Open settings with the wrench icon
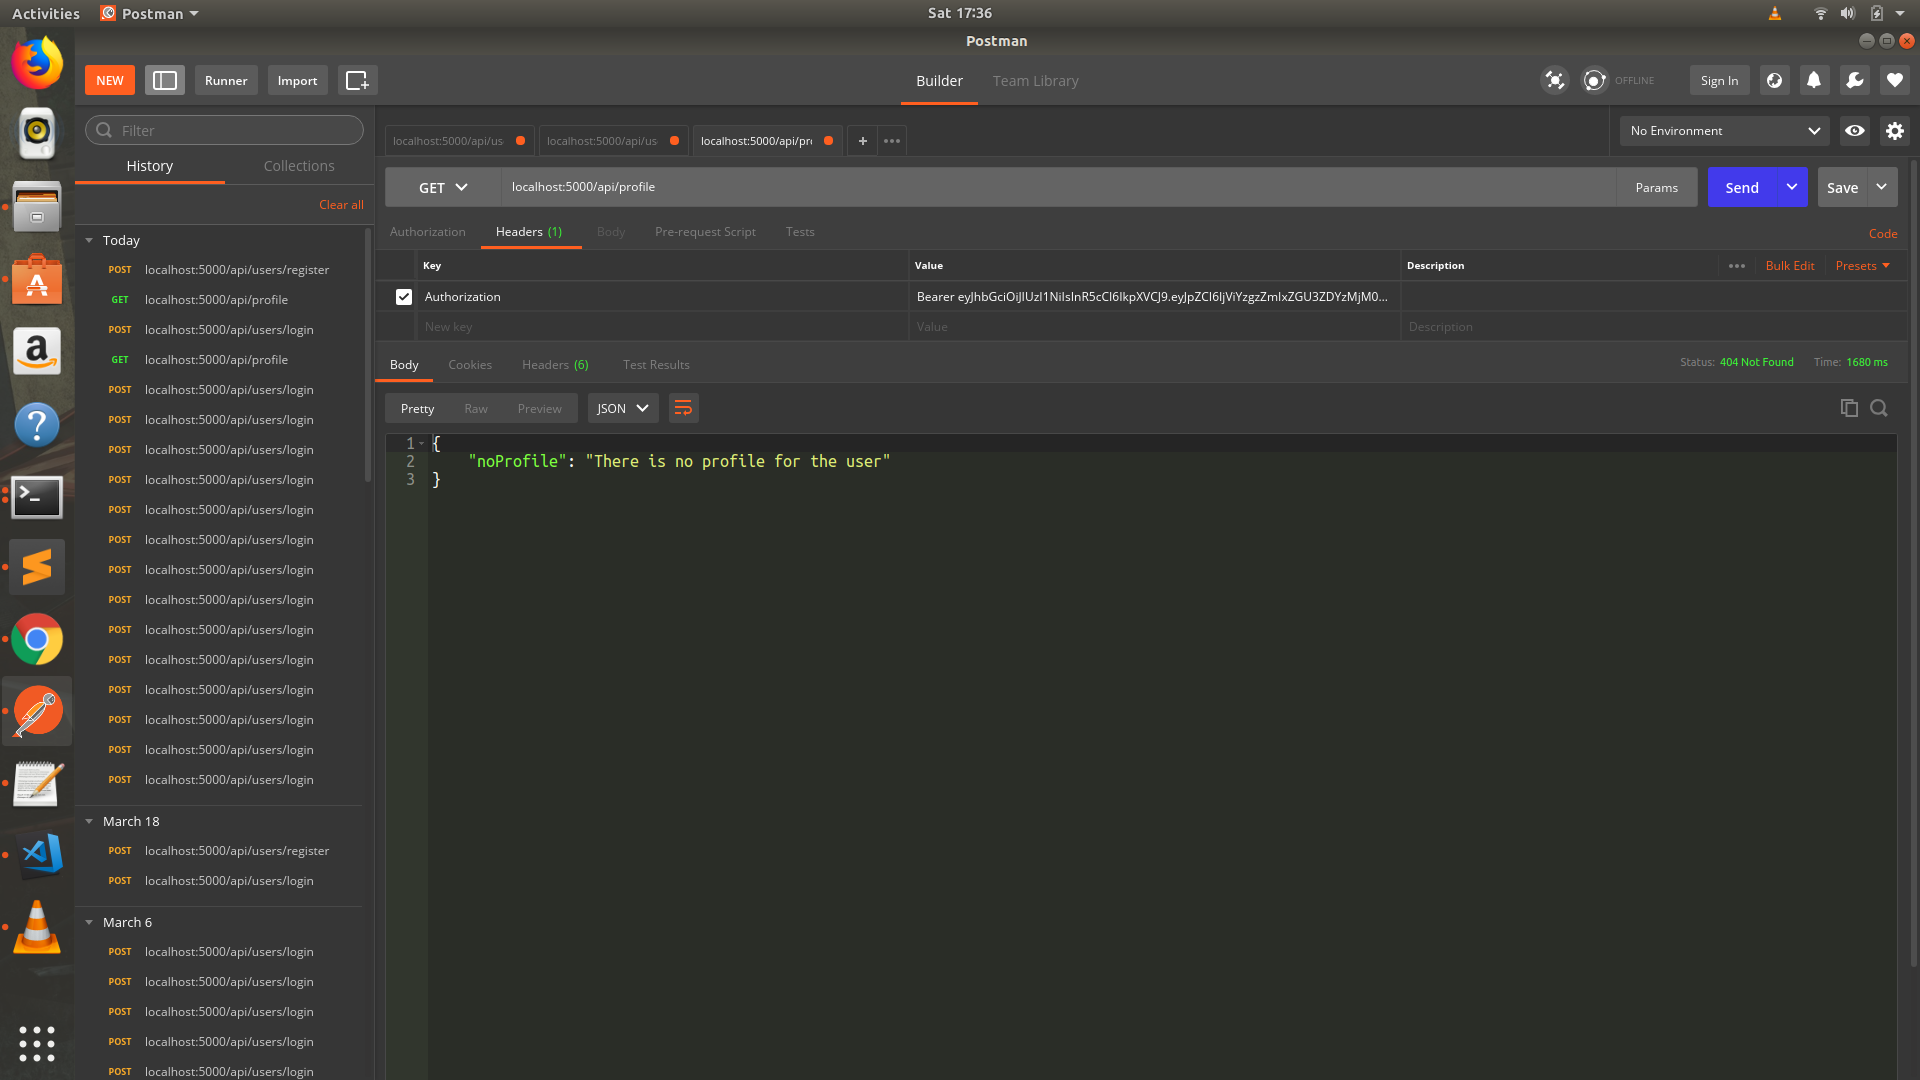 (x=1855, y=80)
